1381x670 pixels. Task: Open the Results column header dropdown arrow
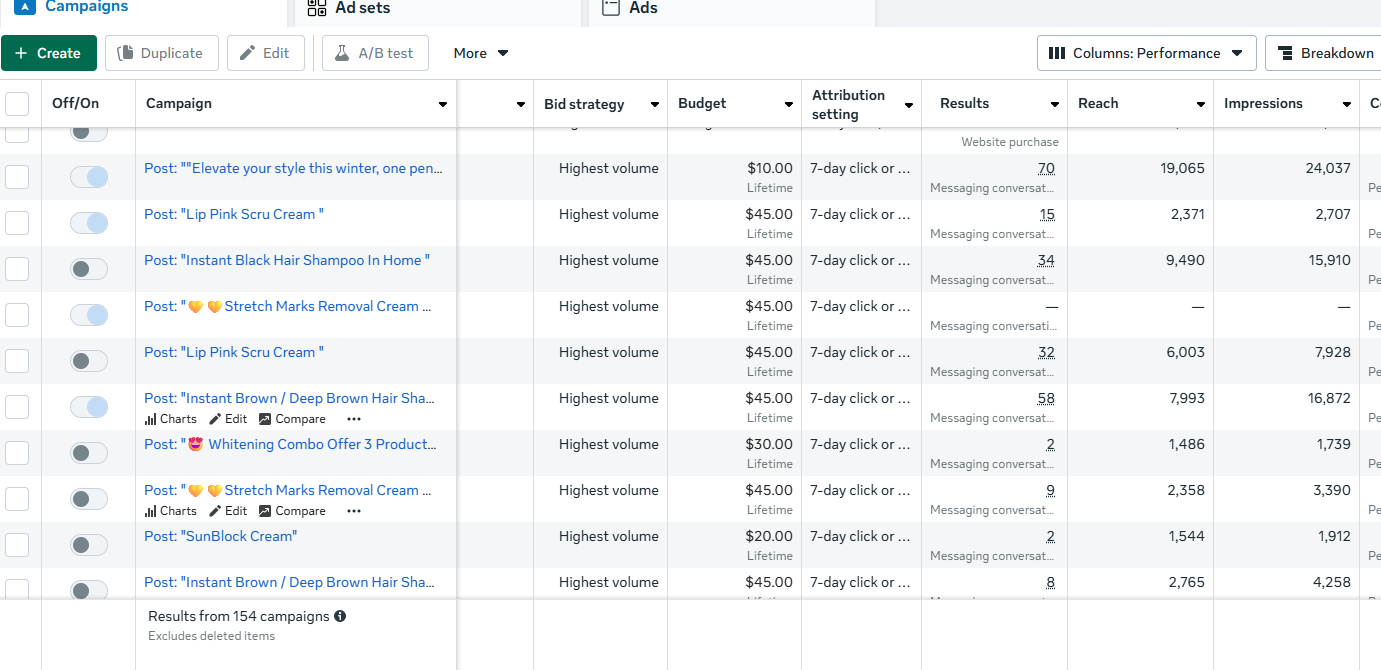[x=1054, y=105]
